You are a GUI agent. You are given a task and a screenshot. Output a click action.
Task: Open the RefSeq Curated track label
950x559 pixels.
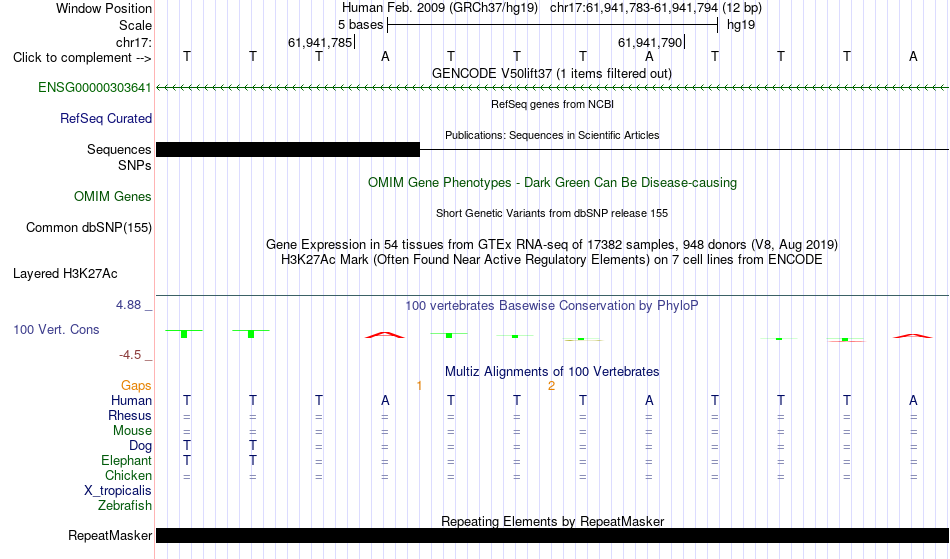click(x=105, y=119)
